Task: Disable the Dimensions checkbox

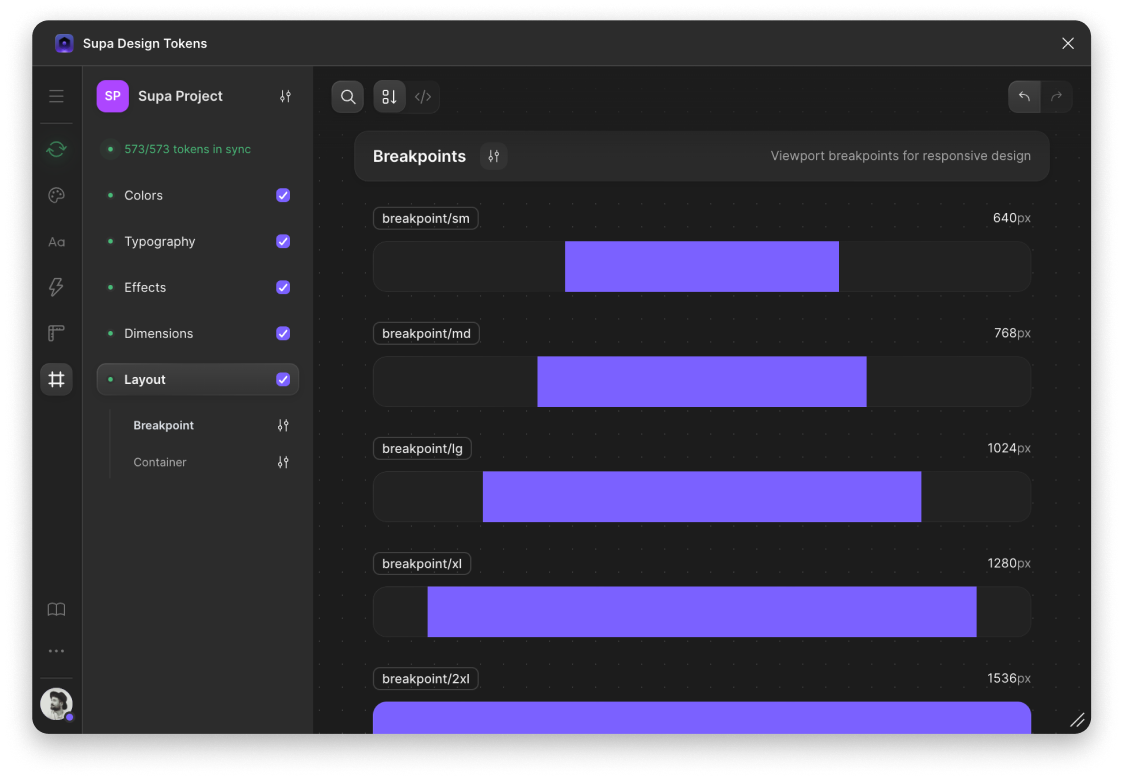Action: [x=283, y=333]
